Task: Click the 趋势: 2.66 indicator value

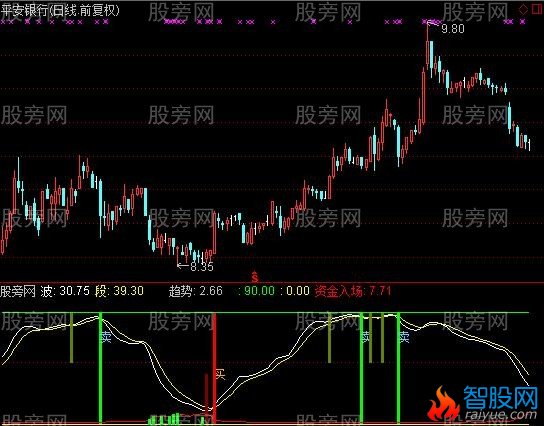Action: point(196,291)
